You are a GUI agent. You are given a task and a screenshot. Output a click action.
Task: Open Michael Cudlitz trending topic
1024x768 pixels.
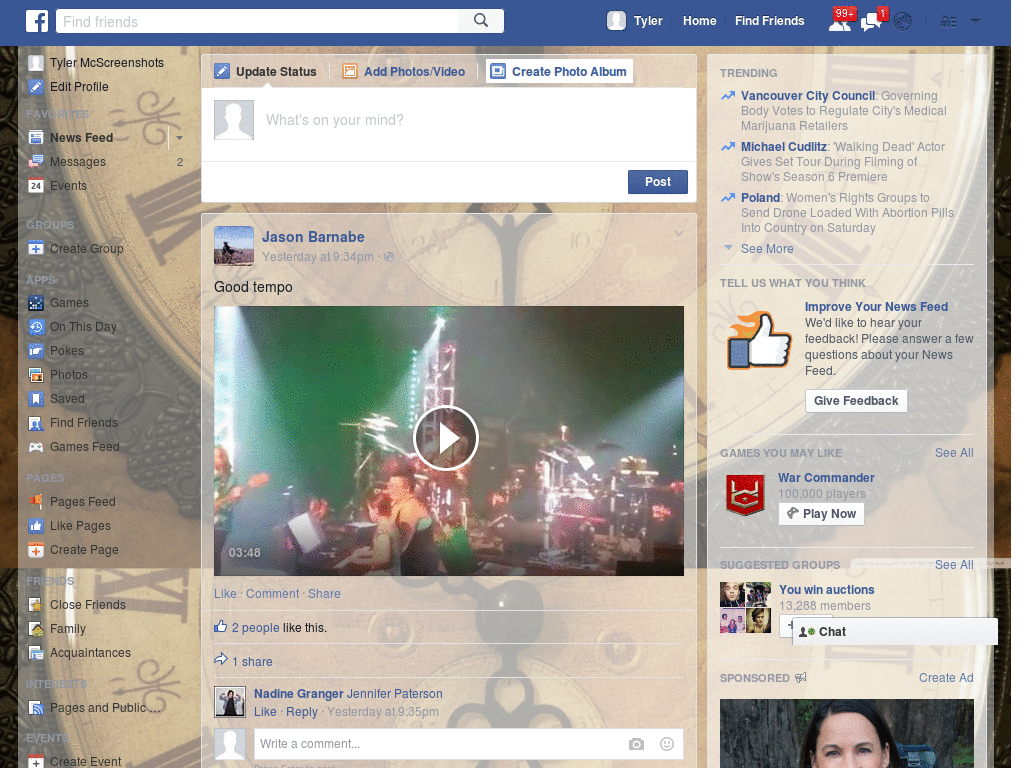tap(784, 147)
